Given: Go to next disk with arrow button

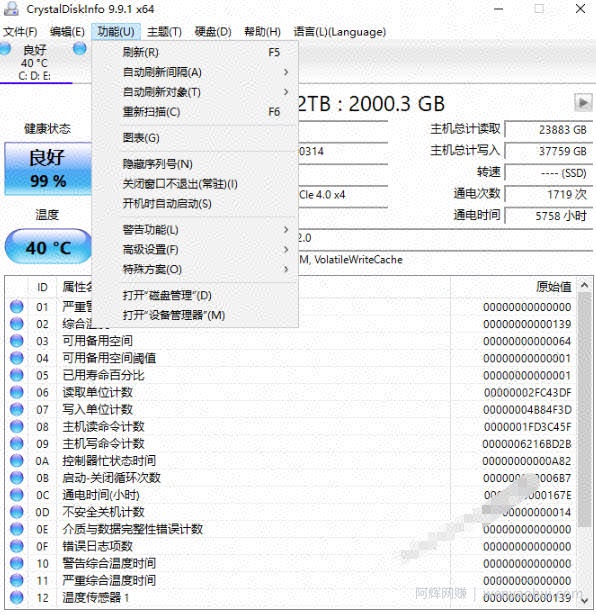Looking at the screenshot, I should (583, 103).
